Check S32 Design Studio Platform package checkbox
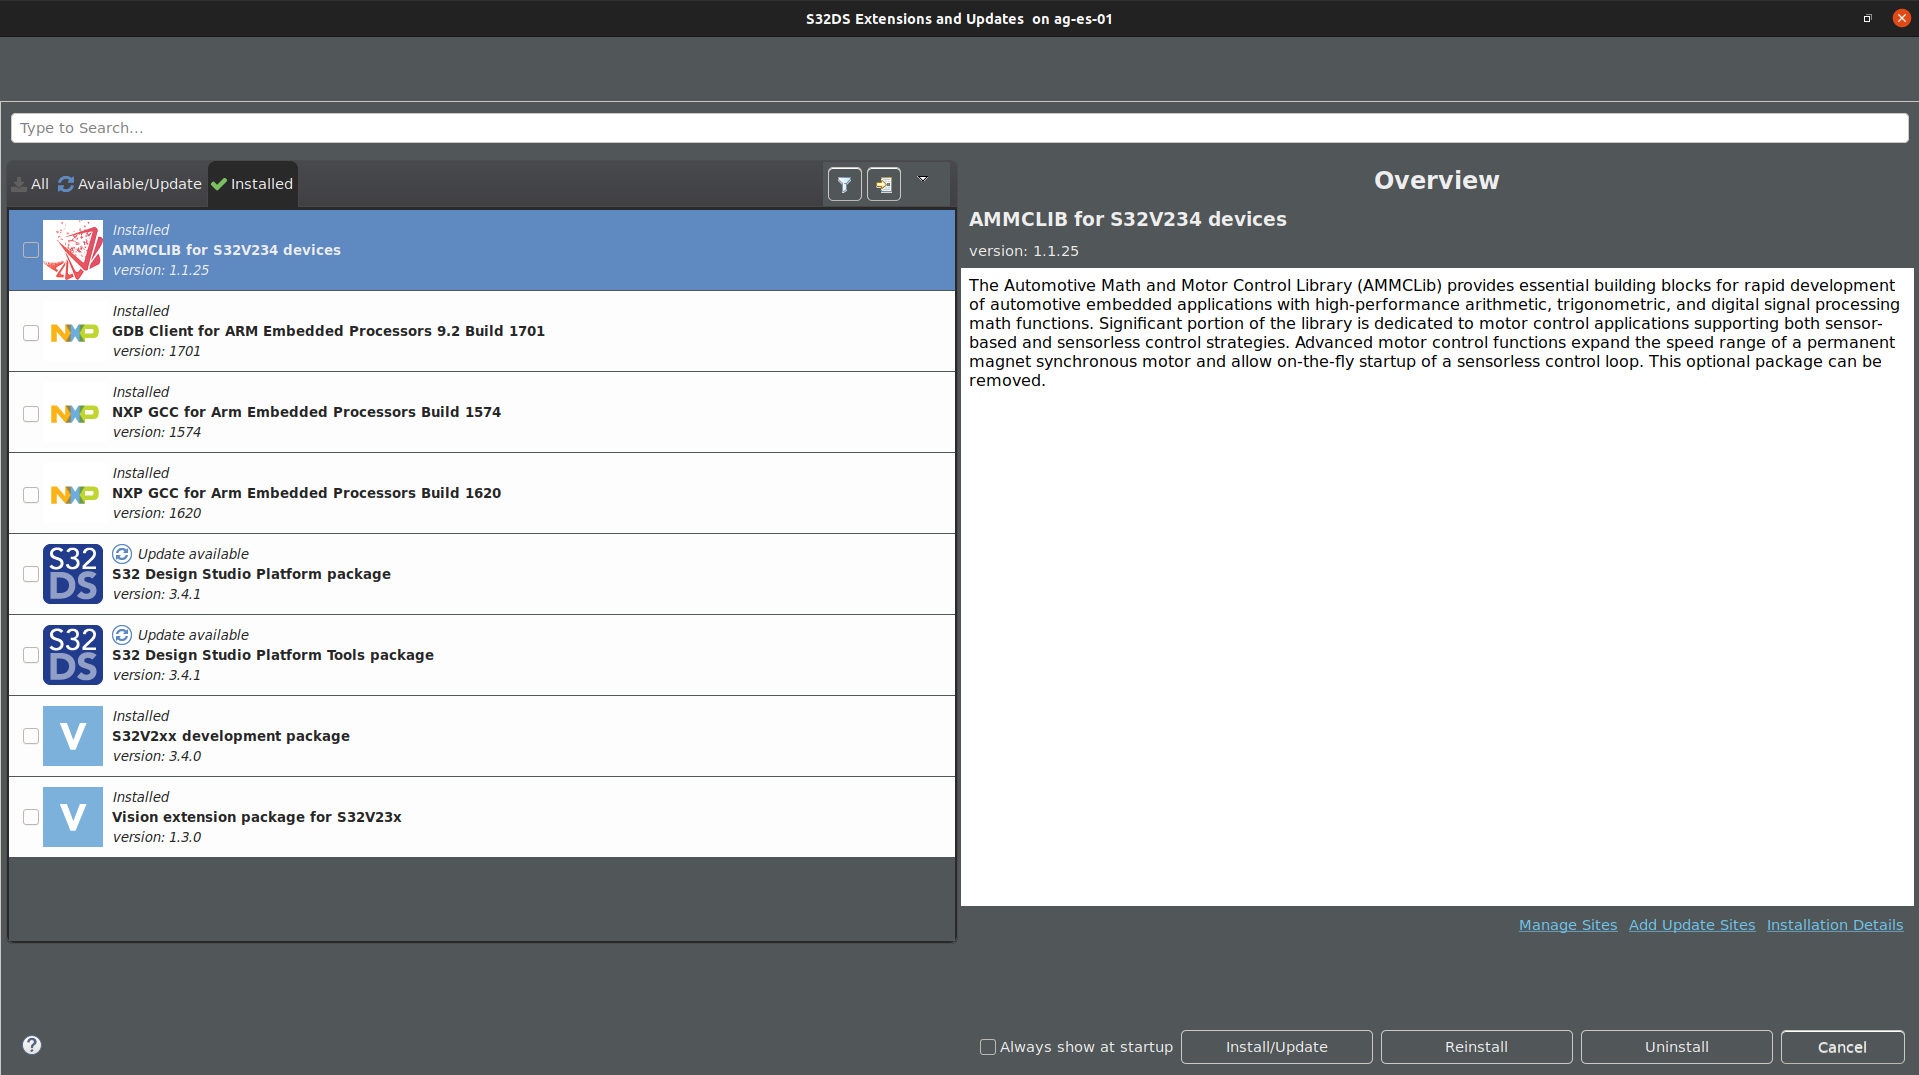 click(31, 574)
